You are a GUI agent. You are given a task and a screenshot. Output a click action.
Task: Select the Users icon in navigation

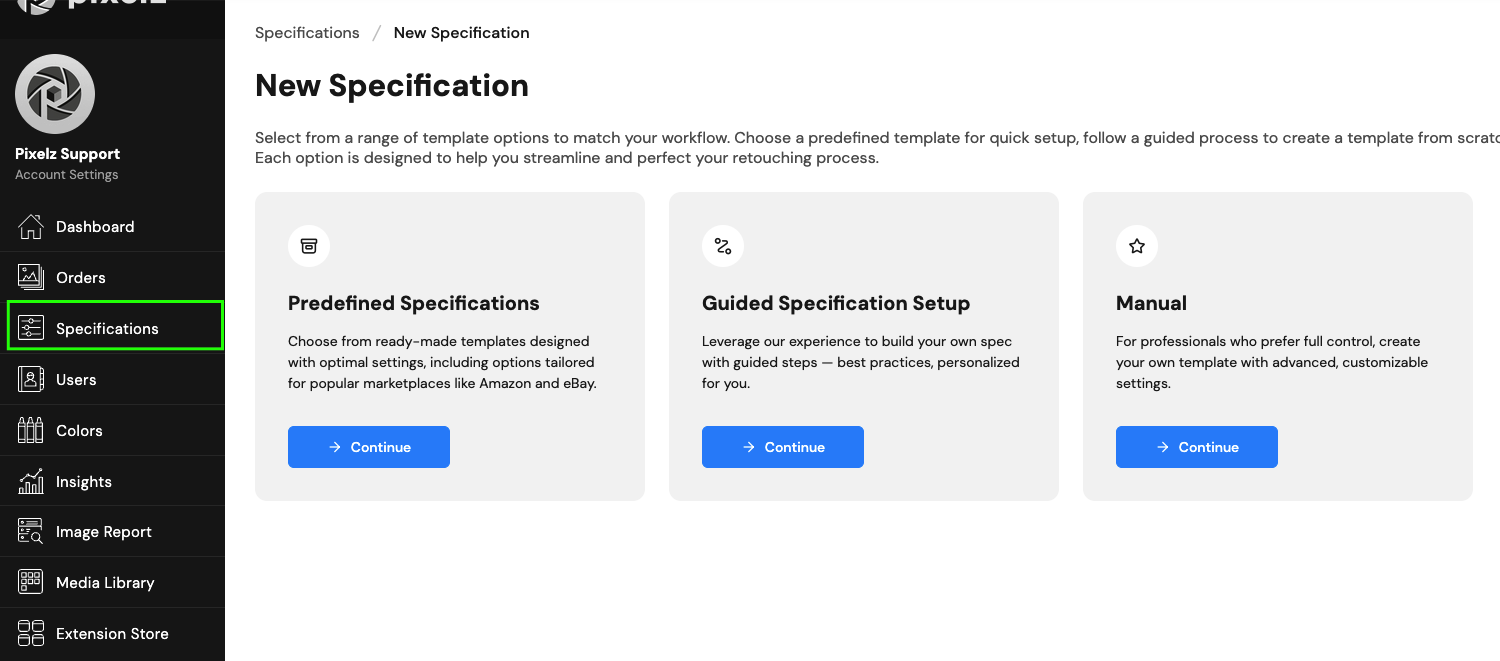tap(30, 379)
